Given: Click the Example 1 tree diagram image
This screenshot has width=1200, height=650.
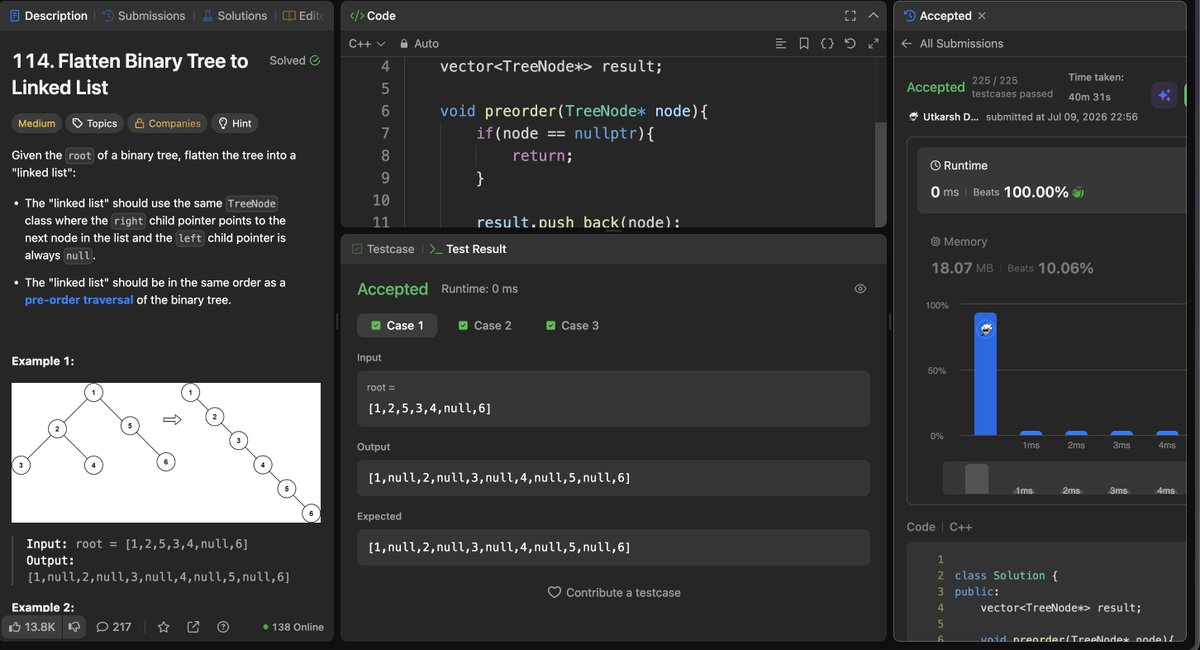Looking at the screenshot, I should (x=166, y=452).
